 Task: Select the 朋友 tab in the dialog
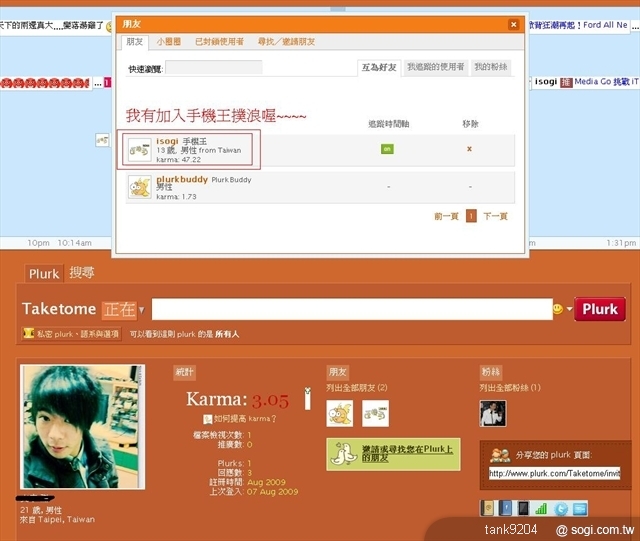pyautogui.click(x=134, y=42)
